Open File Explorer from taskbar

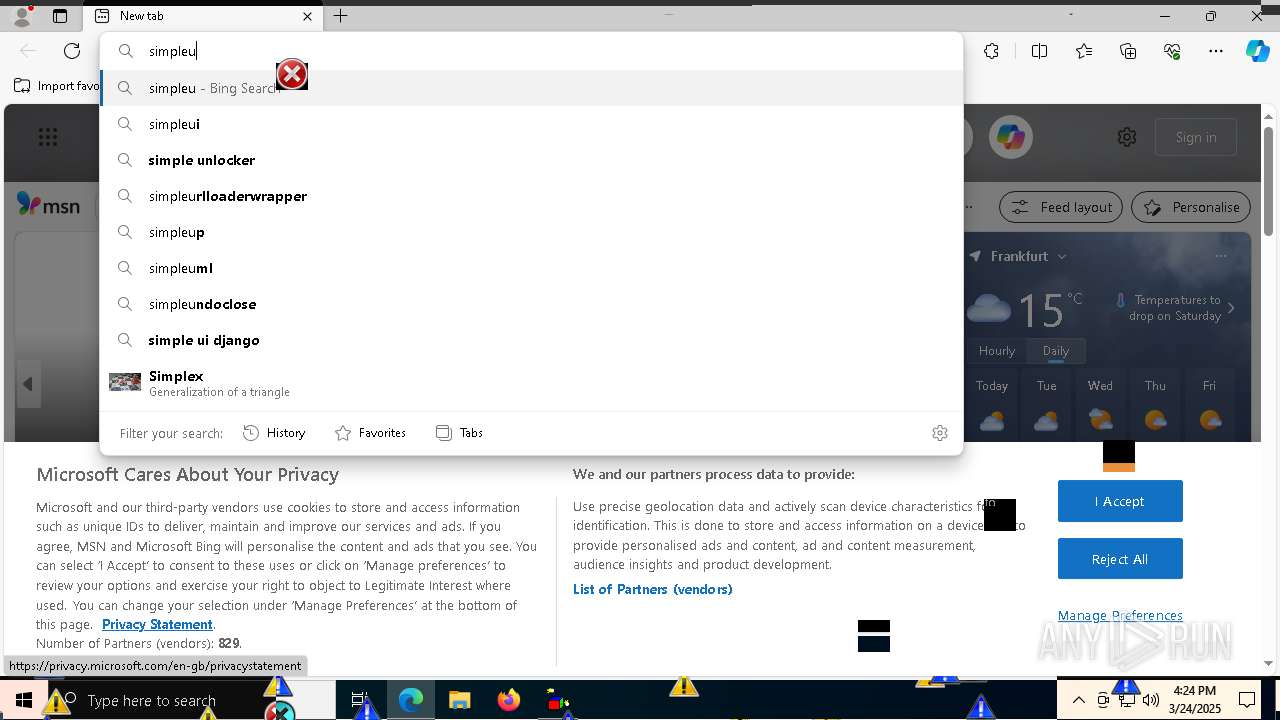459,700
